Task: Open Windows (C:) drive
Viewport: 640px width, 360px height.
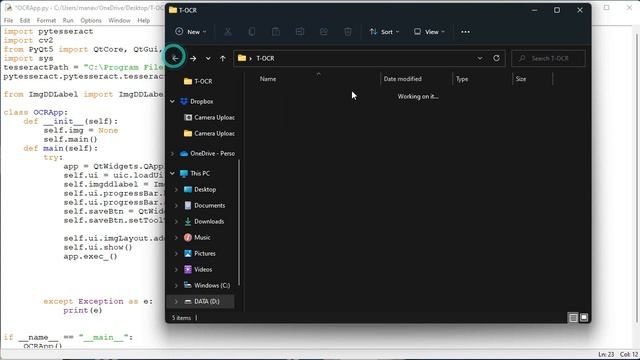Action: tap(207, 285)
